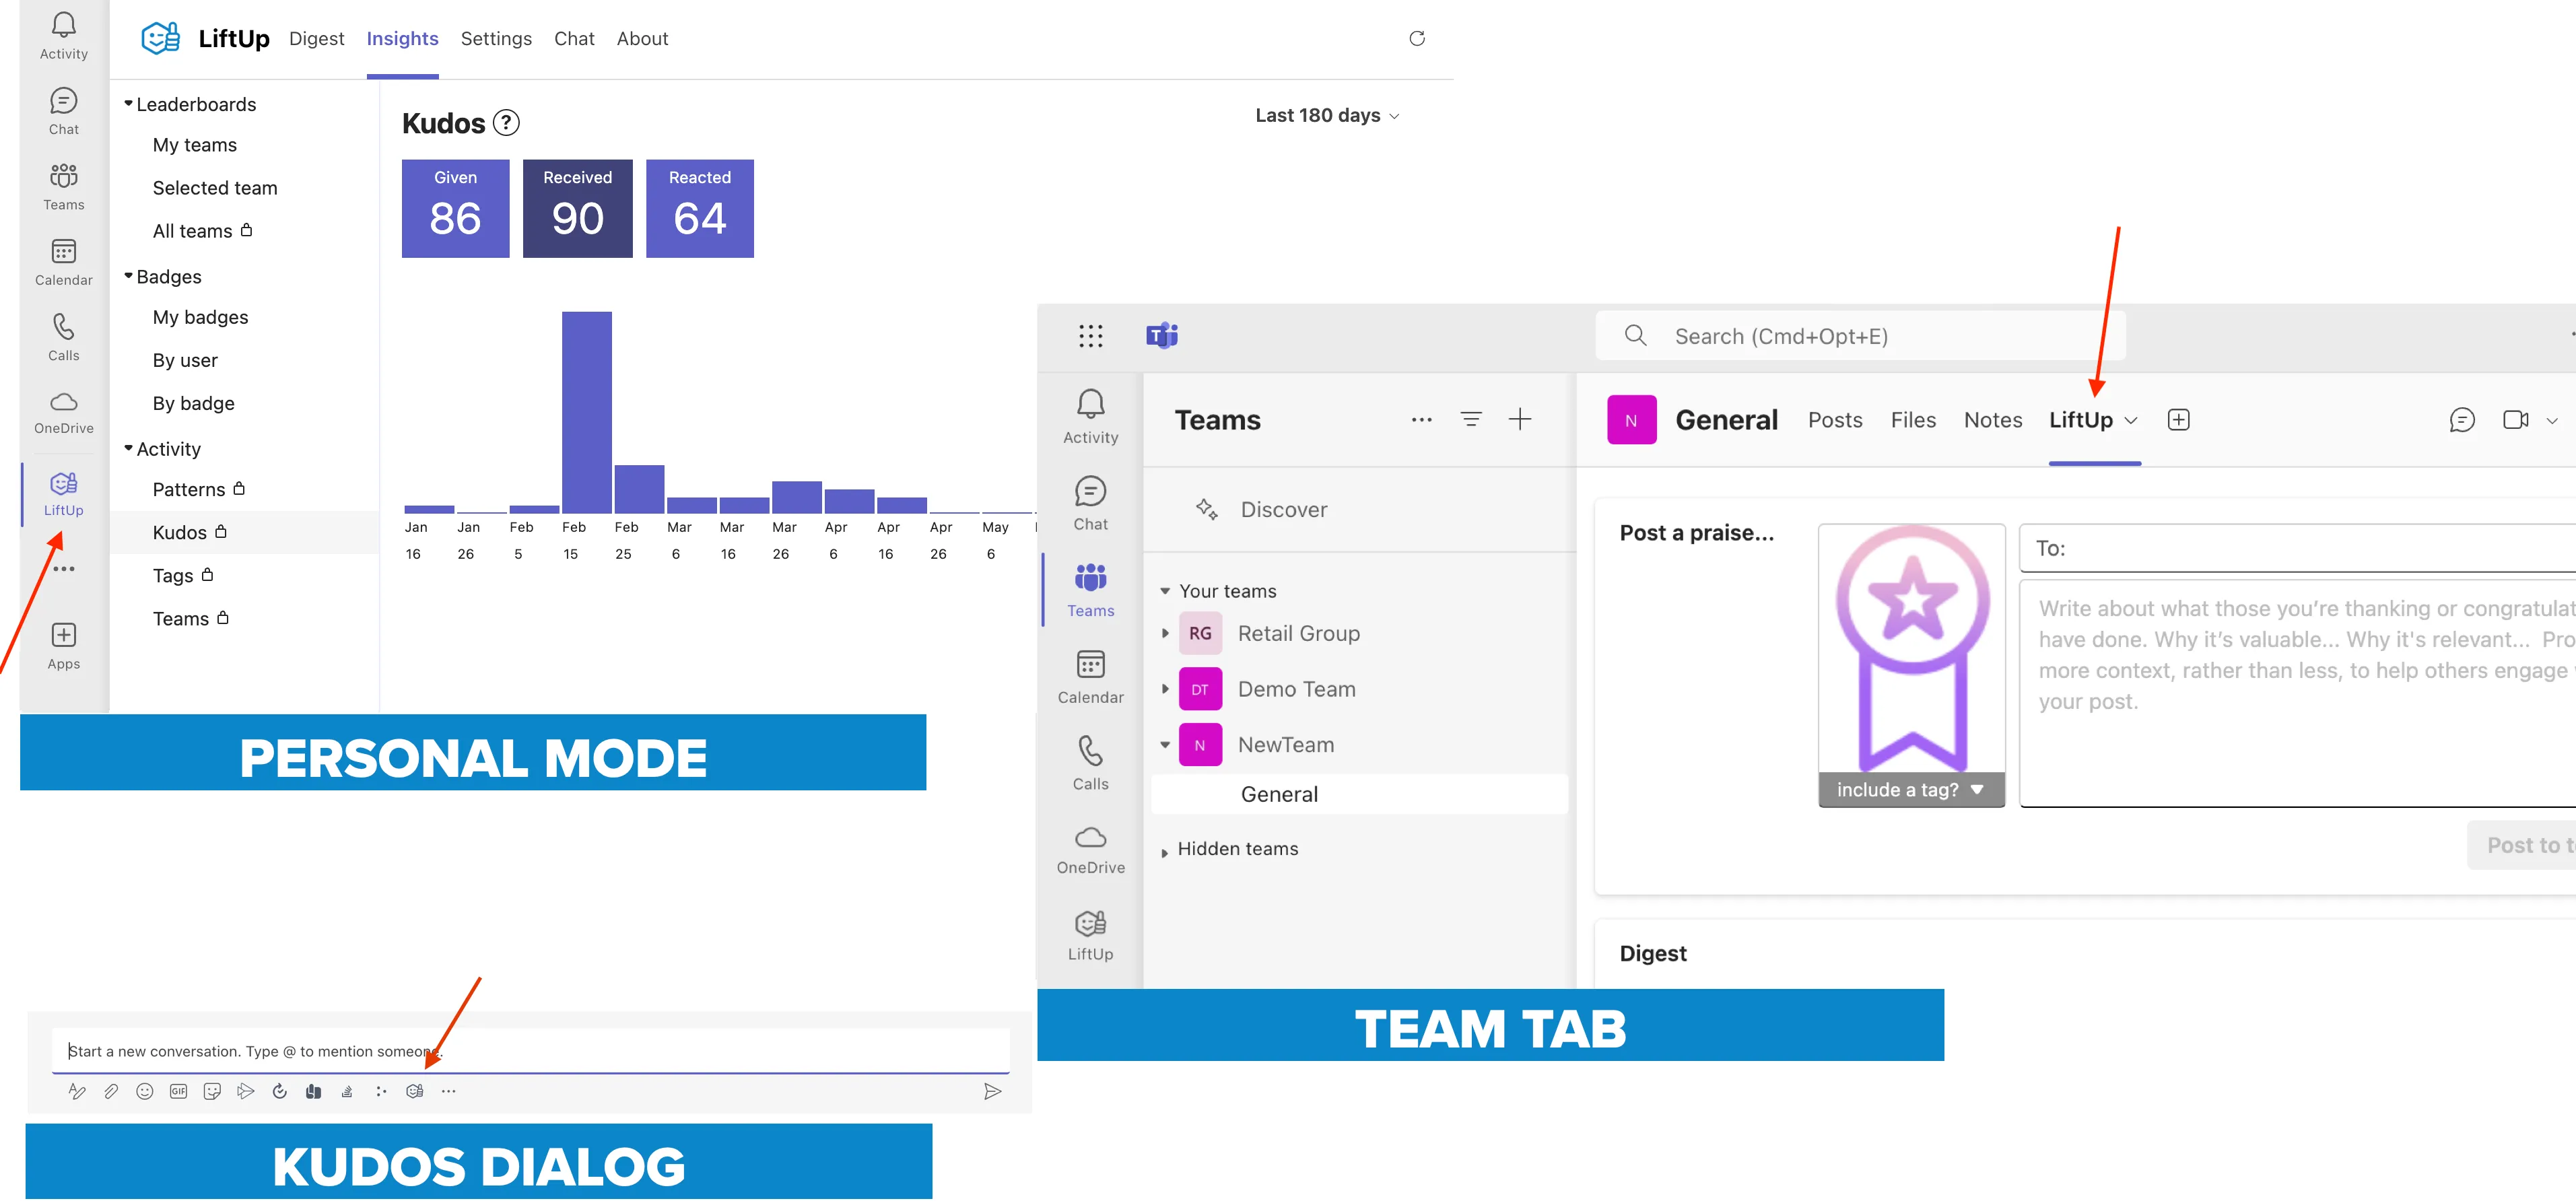Select the Posts tab in General channel
The height and width of the screenshot is (1201, 2576).
(1835, 419)
